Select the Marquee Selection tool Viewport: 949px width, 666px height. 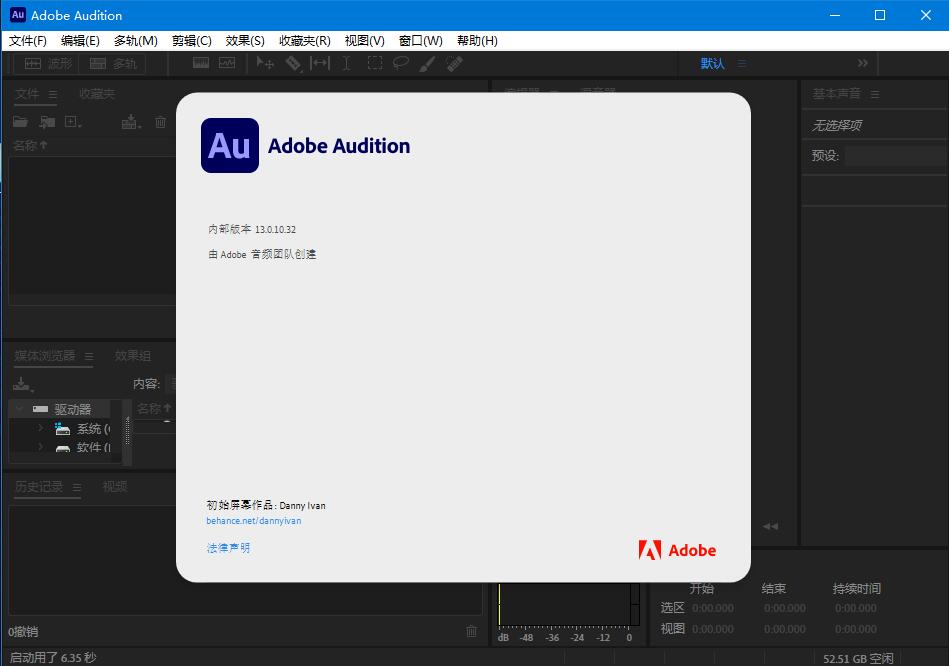click(x=375, y=63)
